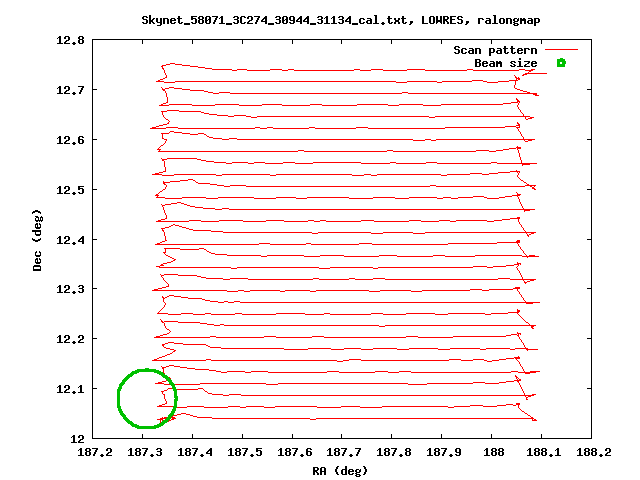
Task: Click the 'Dec (deg)' y-axis label
Action: [x=37, y=240]
